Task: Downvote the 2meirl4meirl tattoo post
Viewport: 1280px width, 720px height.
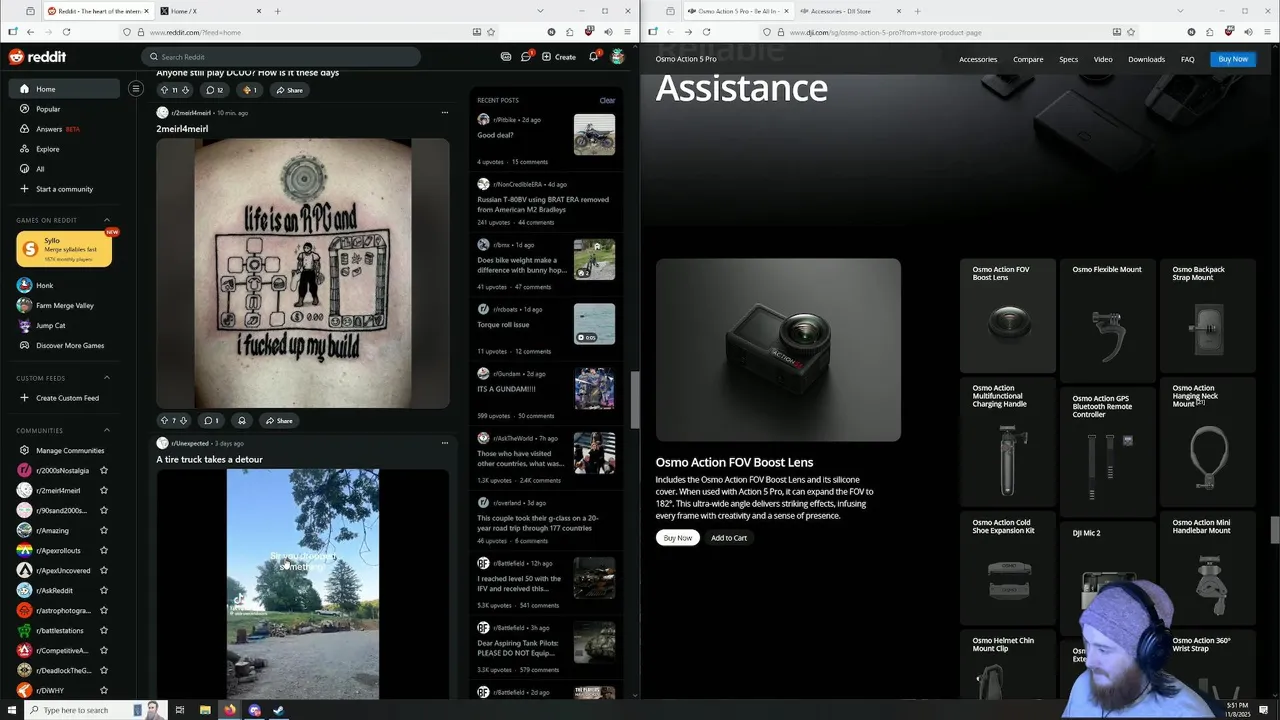Action: (183, 421)
